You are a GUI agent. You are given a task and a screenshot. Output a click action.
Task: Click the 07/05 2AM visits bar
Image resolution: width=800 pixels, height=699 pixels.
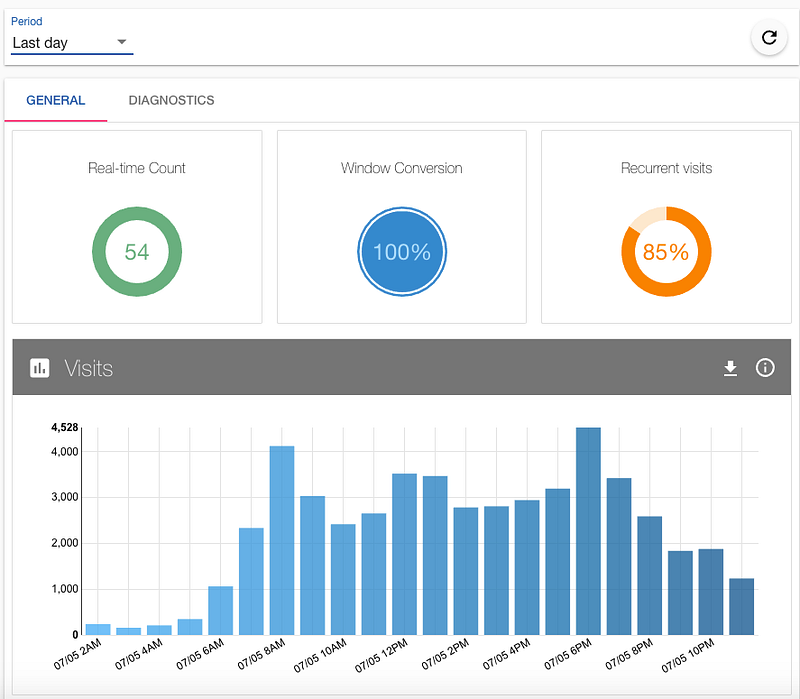tap(98, 630)
